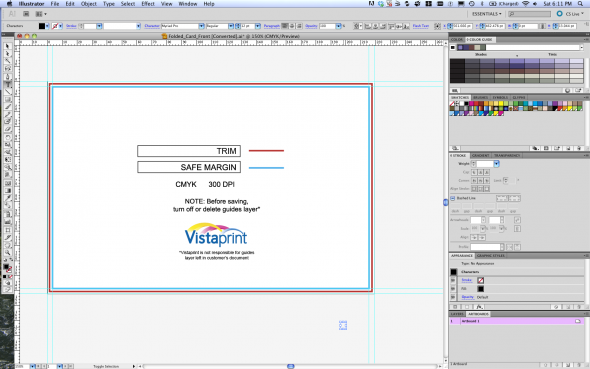Toggle the Dashed Line checkbox
The height and width of the screenshot is (369, 590).
[x=453, y=198]
